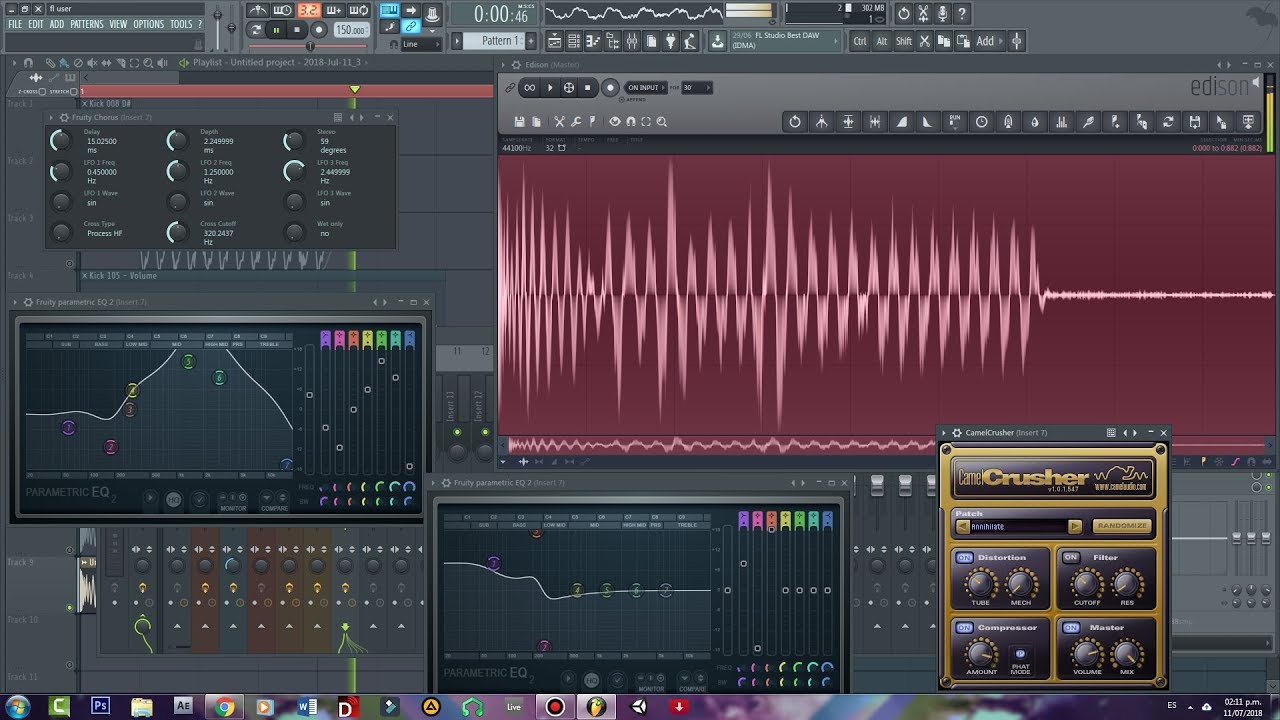Click the CamelCrusher CUTOFF knob
Screen dimensions: 1280x720
pos(1086,584)
